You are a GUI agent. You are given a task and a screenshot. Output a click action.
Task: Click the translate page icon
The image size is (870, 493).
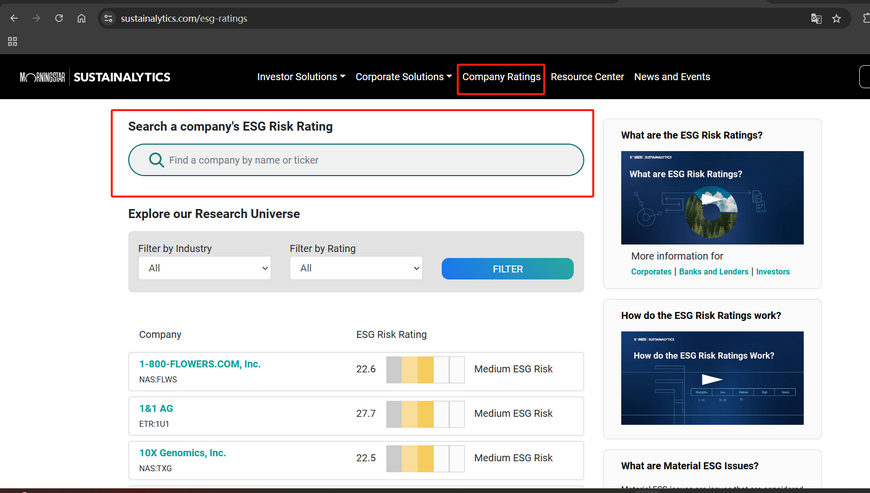tap(816, 18)
